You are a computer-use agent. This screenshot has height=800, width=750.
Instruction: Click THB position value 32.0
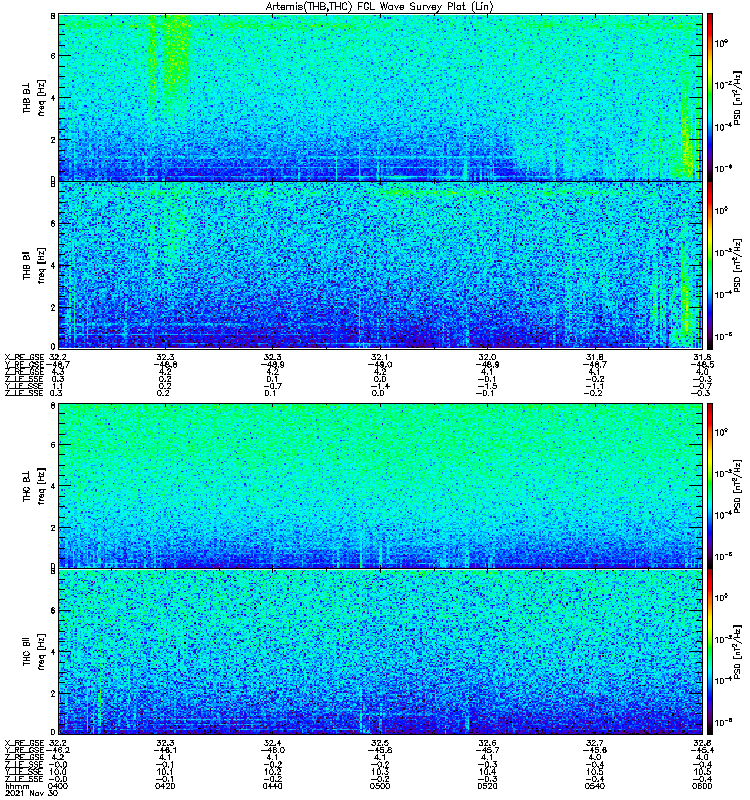point(488,357)
